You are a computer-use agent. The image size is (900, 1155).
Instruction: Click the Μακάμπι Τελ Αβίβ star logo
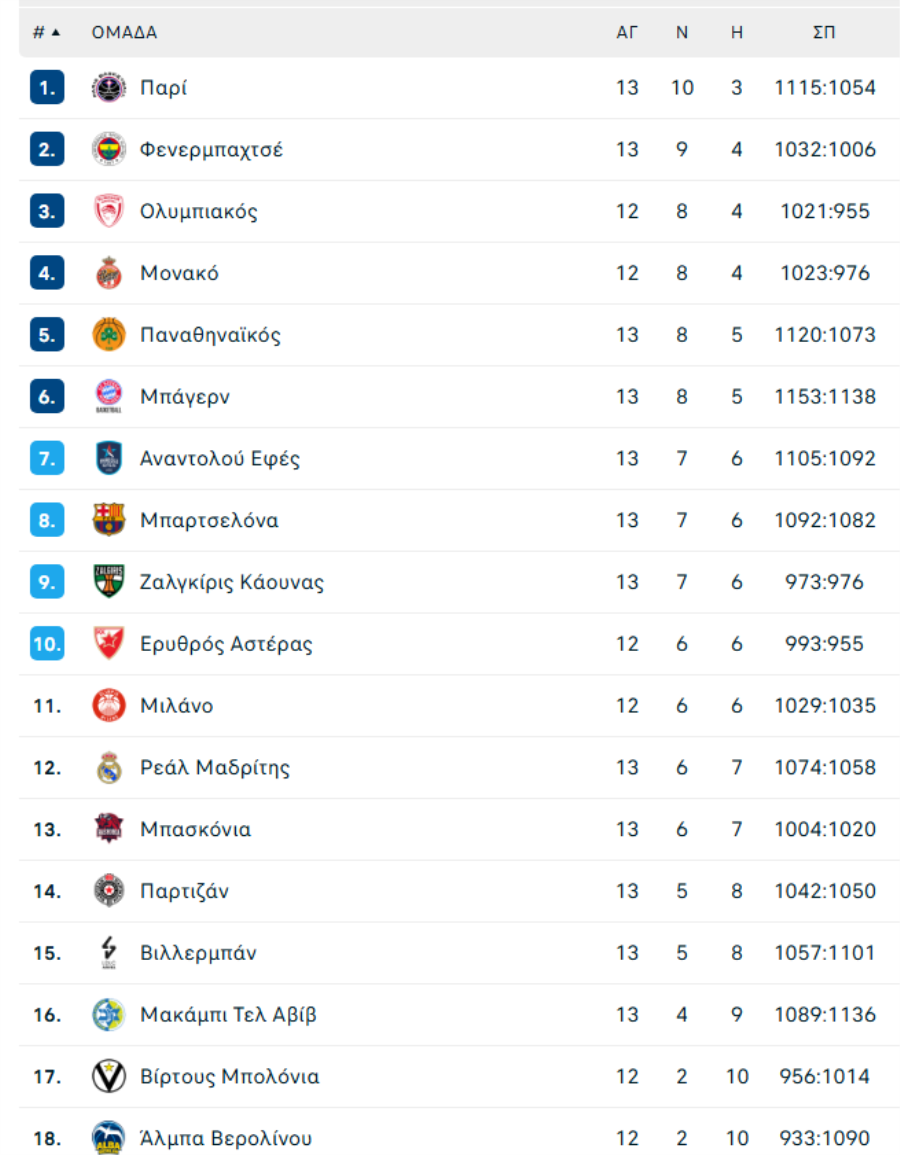[109, 1014]
